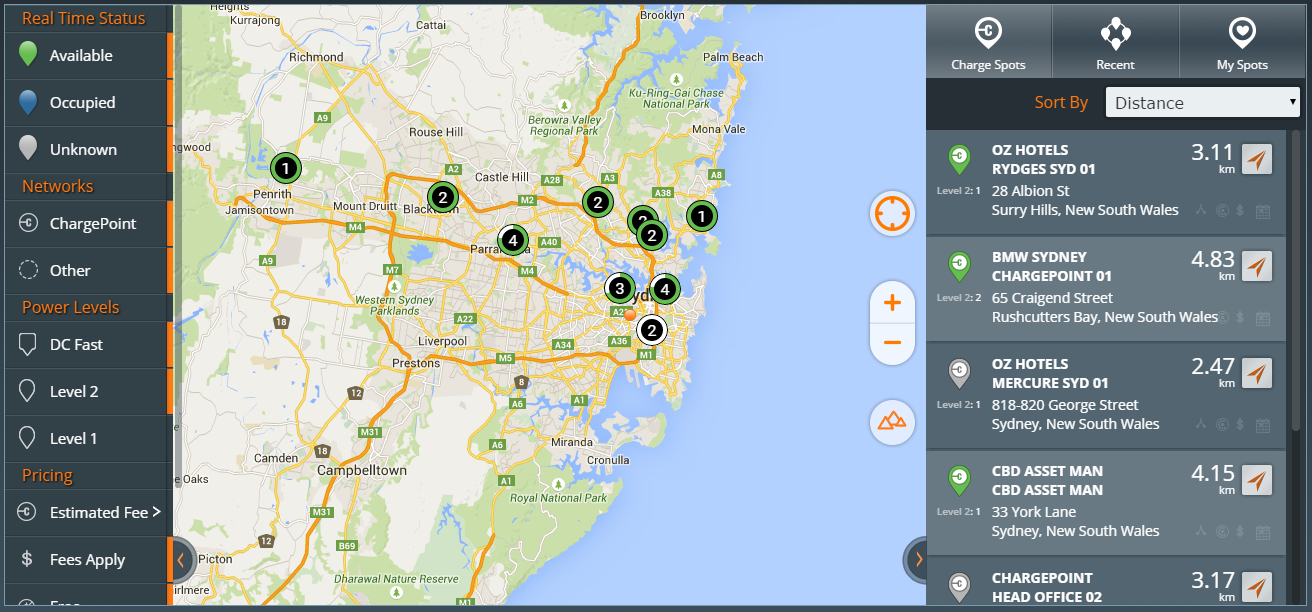Screen dimensions: 1312x612
Task: Open the 2-station cluster at Blacktown
Action: coord(442,197)
